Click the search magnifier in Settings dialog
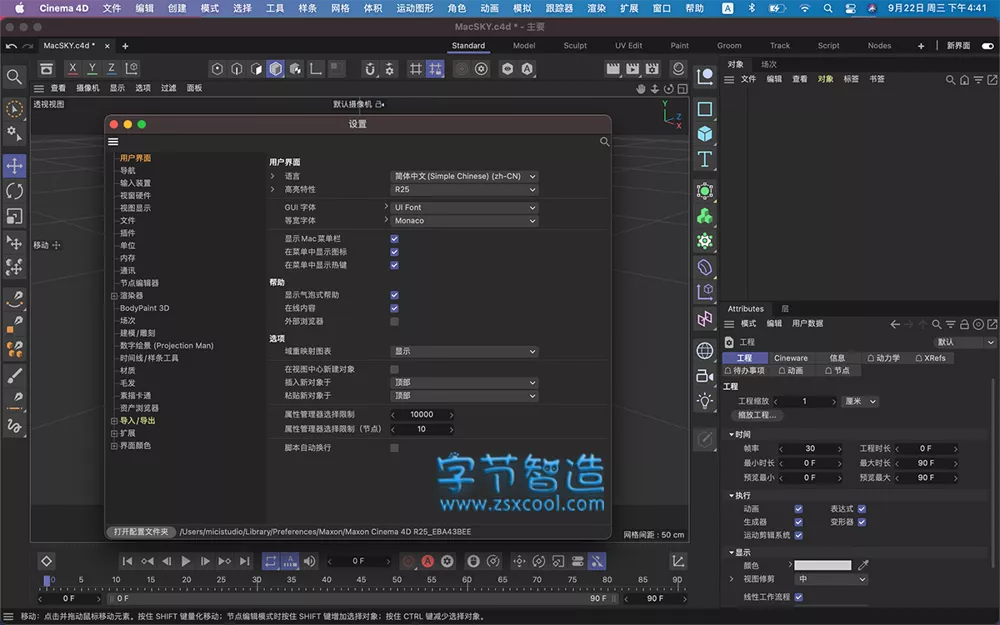Viewport: 1000px width, 625px height. (x=604, y=142)
